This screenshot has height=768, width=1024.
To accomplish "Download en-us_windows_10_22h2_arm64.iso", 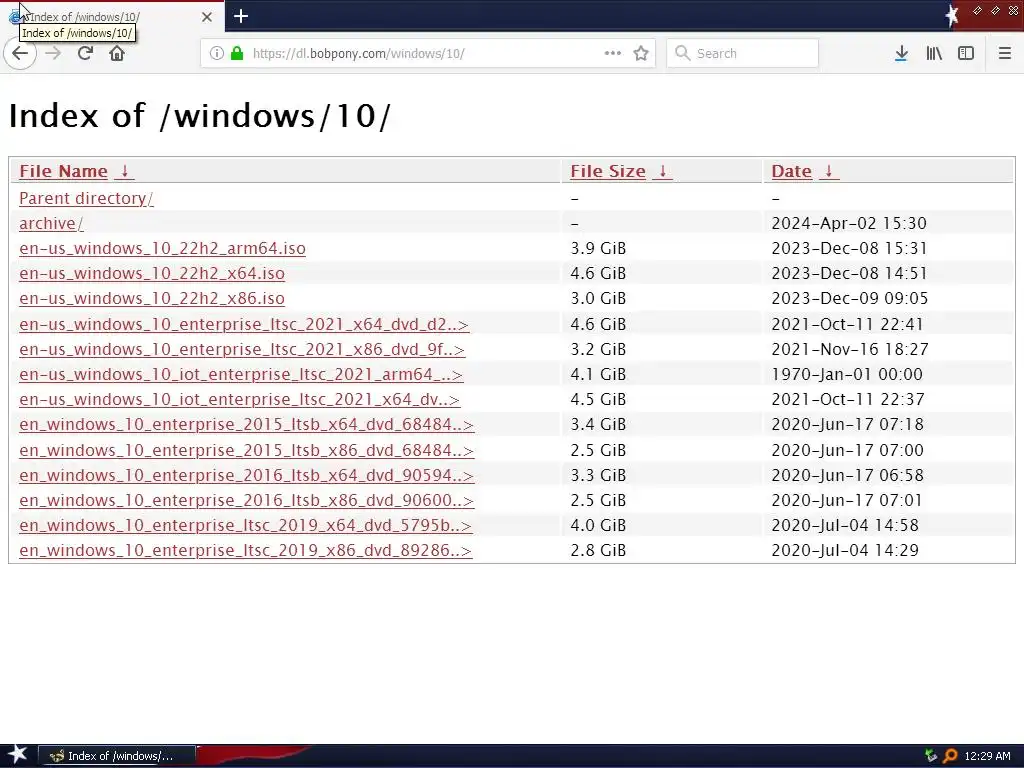I will pos(162,248).
